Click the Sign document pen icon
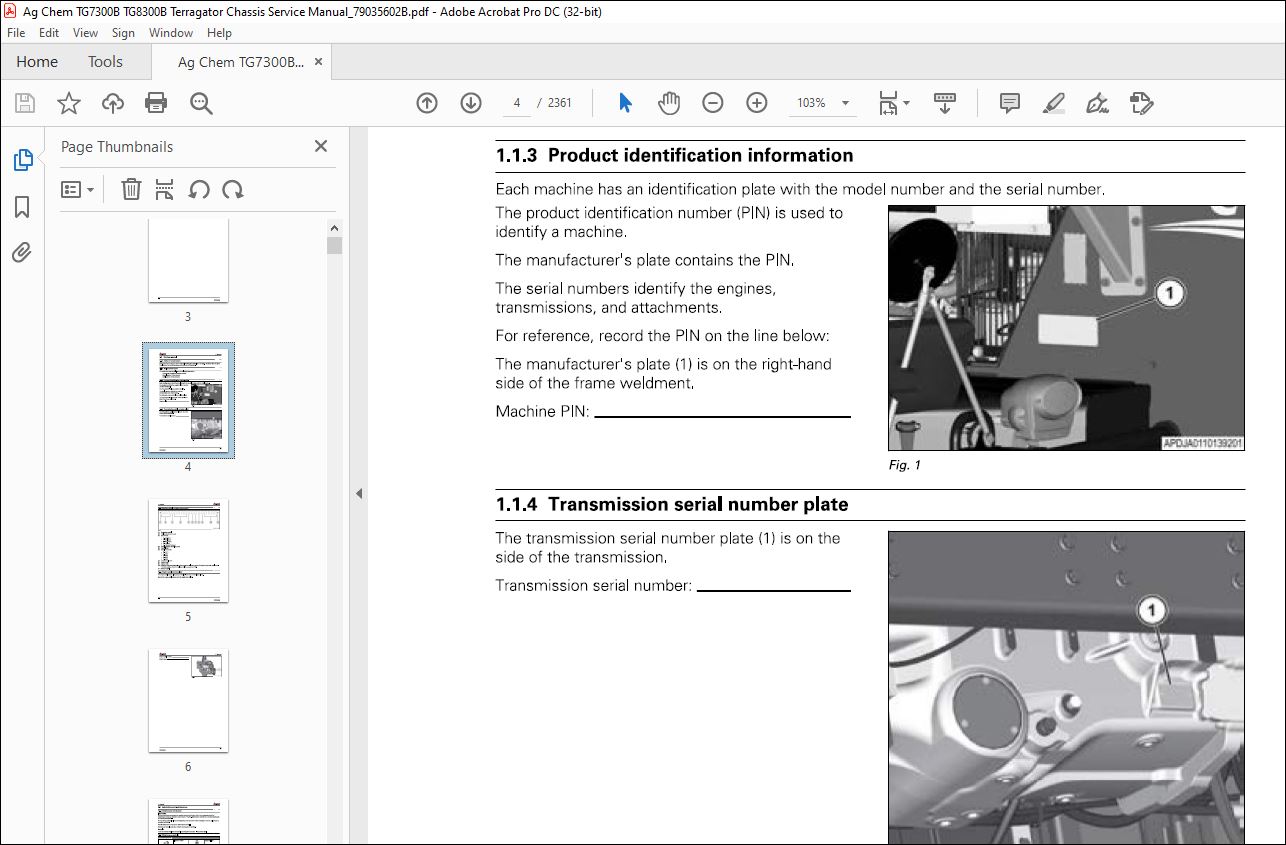The image size is (1286, 845). (1098, 103)
